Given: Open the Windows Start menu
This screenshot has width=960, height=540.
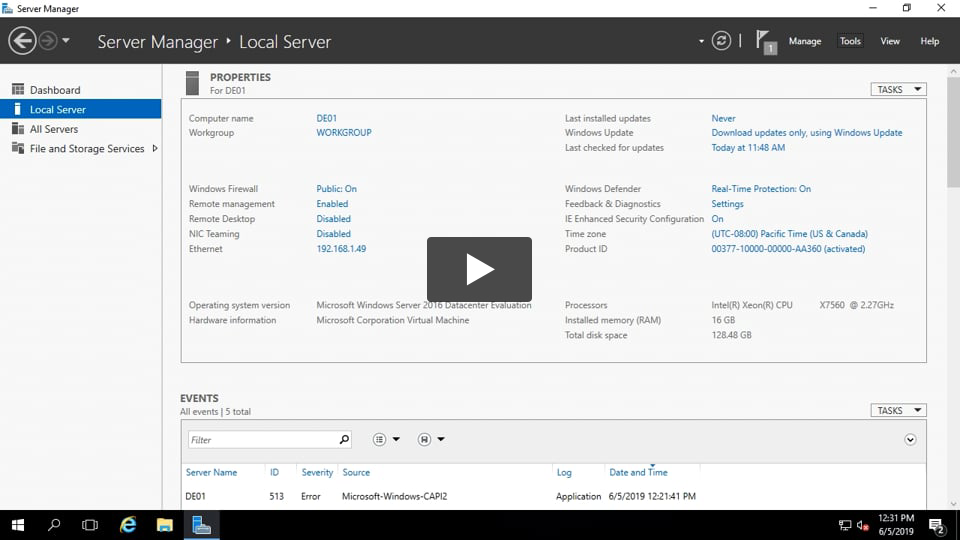Looking at the screenshot, I should (18, 525).
